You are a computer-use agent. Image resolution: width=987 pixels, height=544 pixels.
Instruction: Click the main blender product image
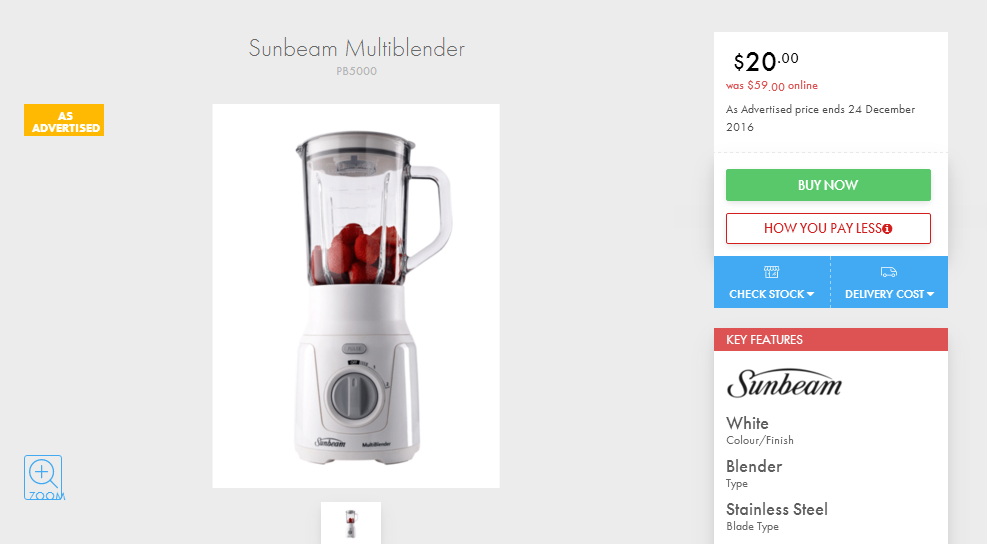pyautogui.click(x=356, y=296)
